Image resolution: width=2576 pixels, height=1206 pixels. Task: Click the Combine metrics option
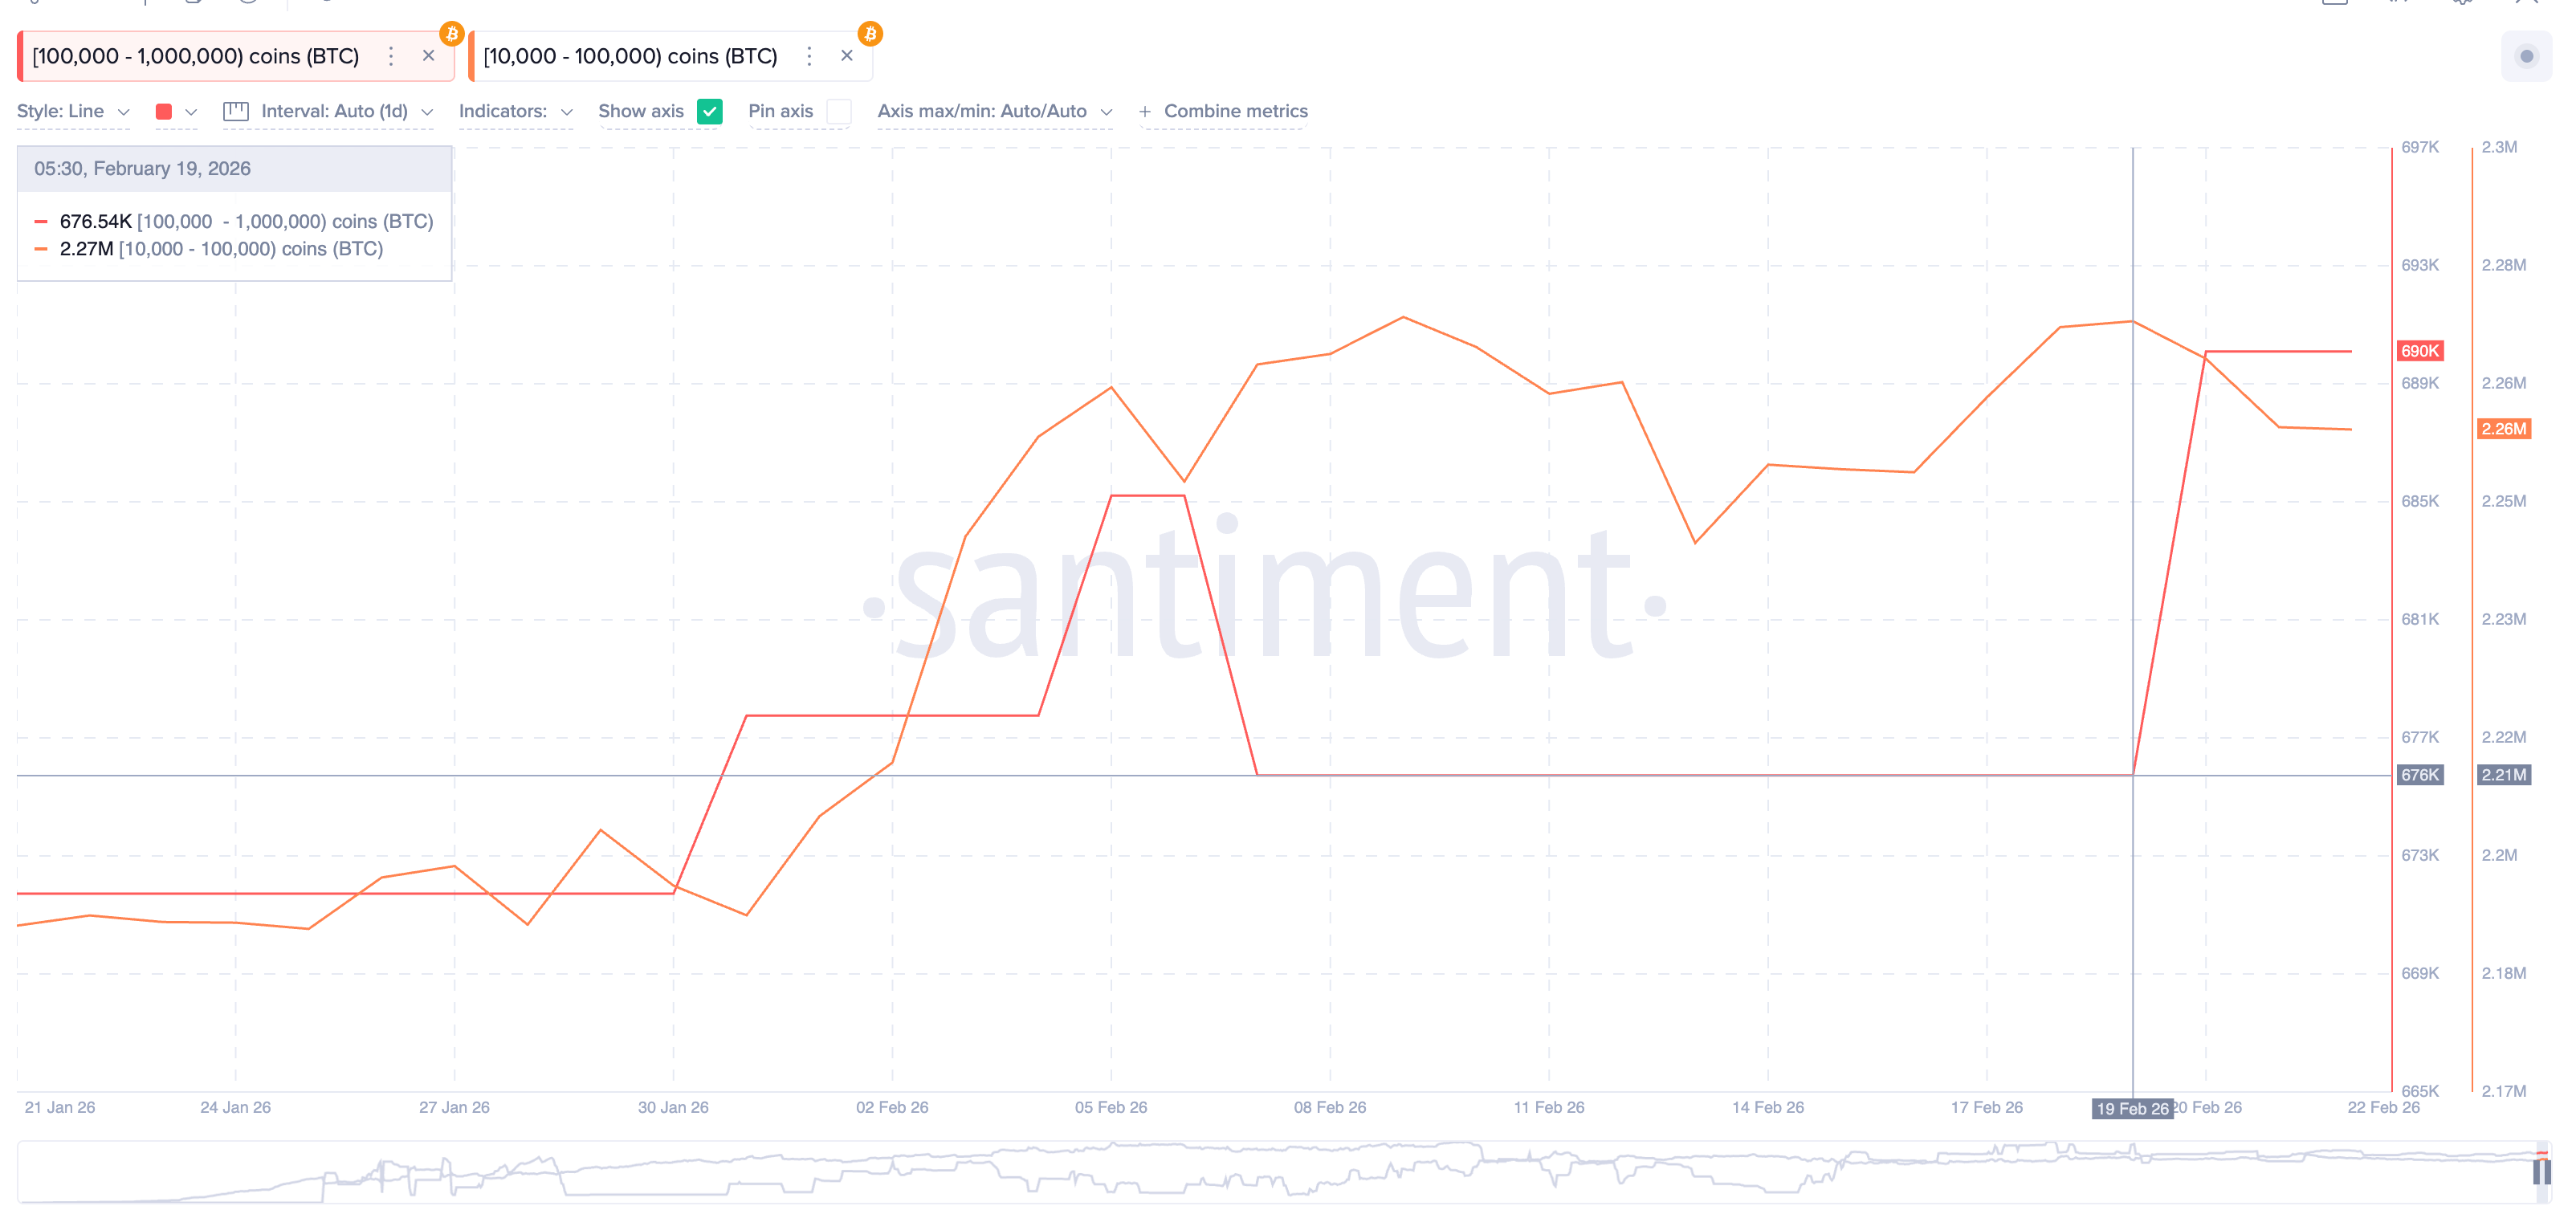pyautogui.click(x=1224, y=111)
